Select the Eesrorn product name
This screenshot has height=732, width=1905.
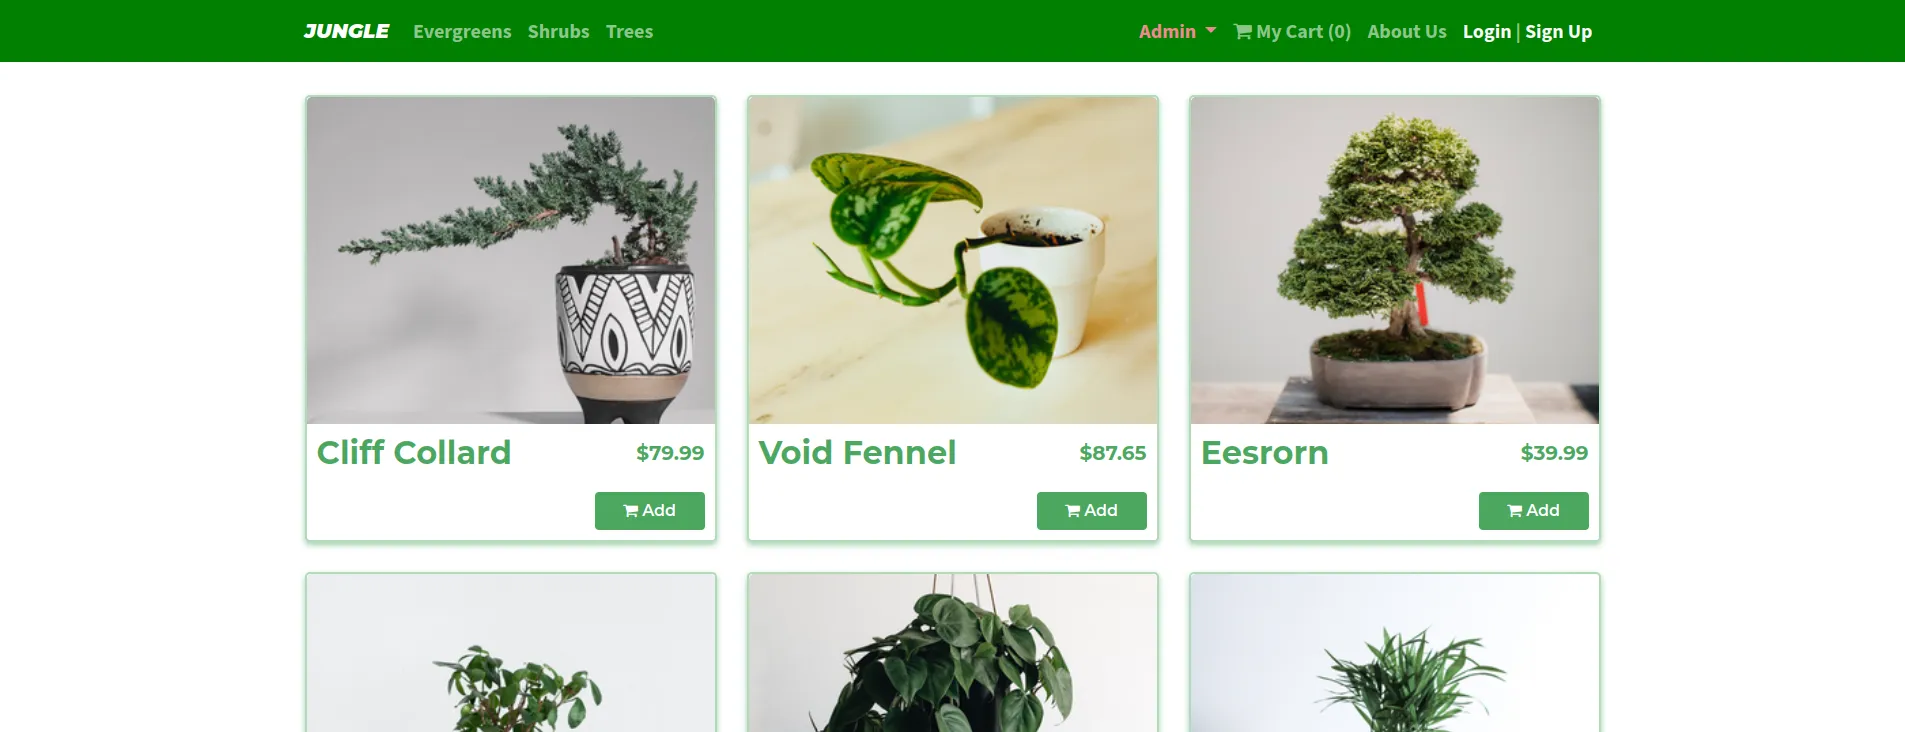pos(1265,453)
